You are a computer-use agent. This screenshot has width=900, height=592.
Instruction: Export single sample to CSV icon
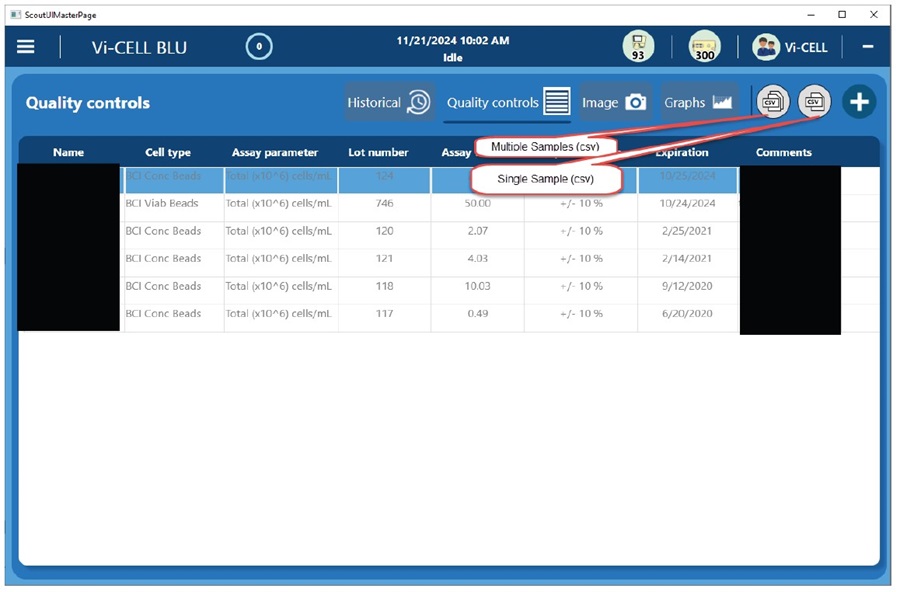(814, 102)
